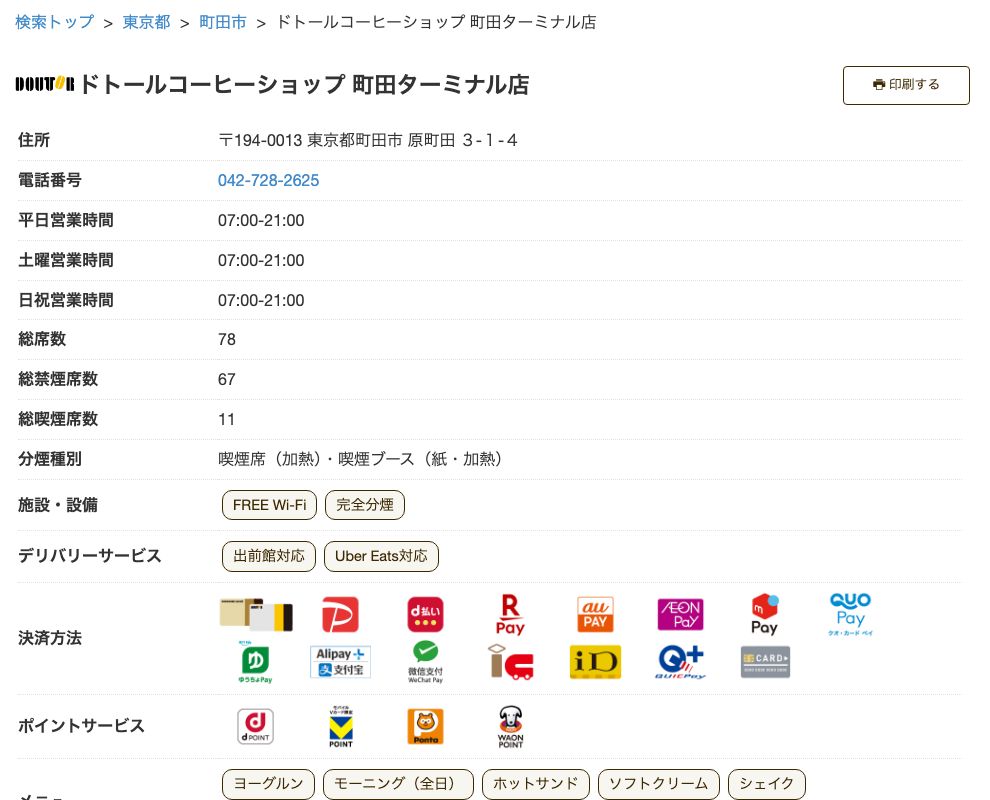Click the Ponta point icon

(426, 727)
